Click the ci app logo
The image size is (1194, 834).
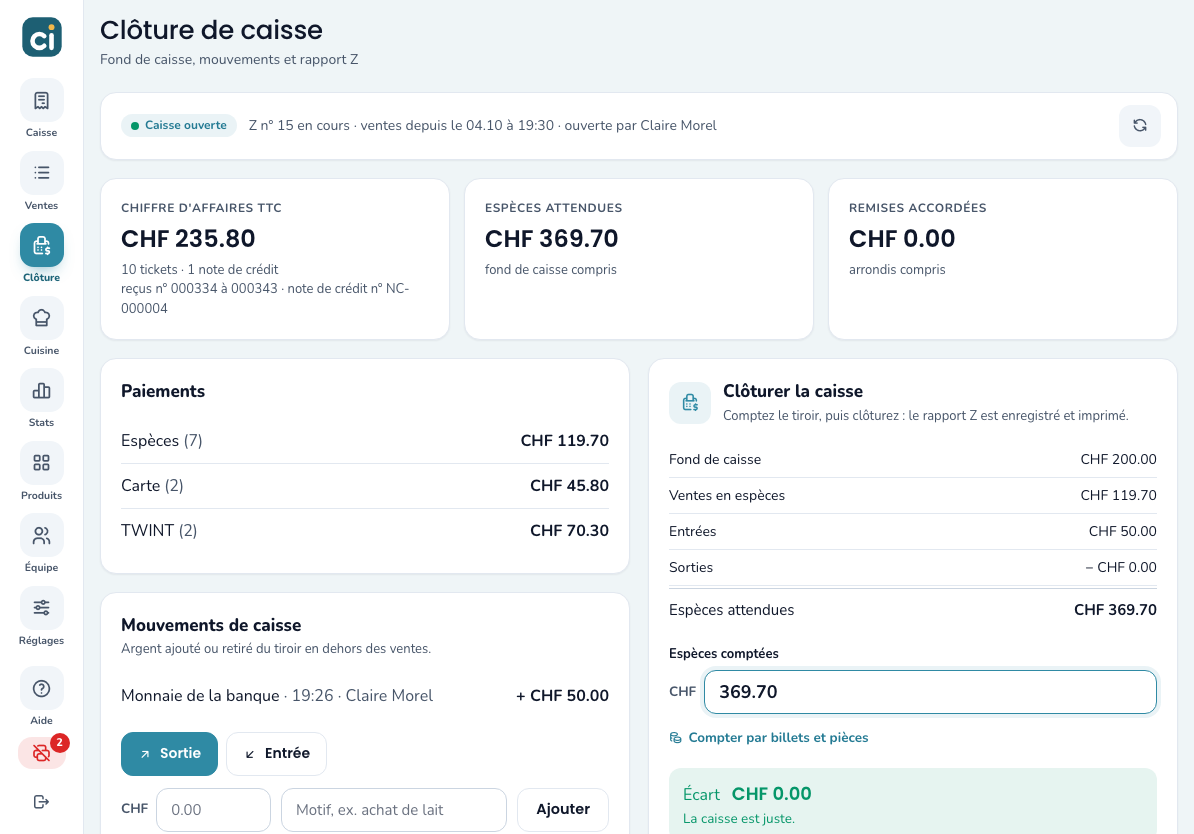(x=42, y=37)
